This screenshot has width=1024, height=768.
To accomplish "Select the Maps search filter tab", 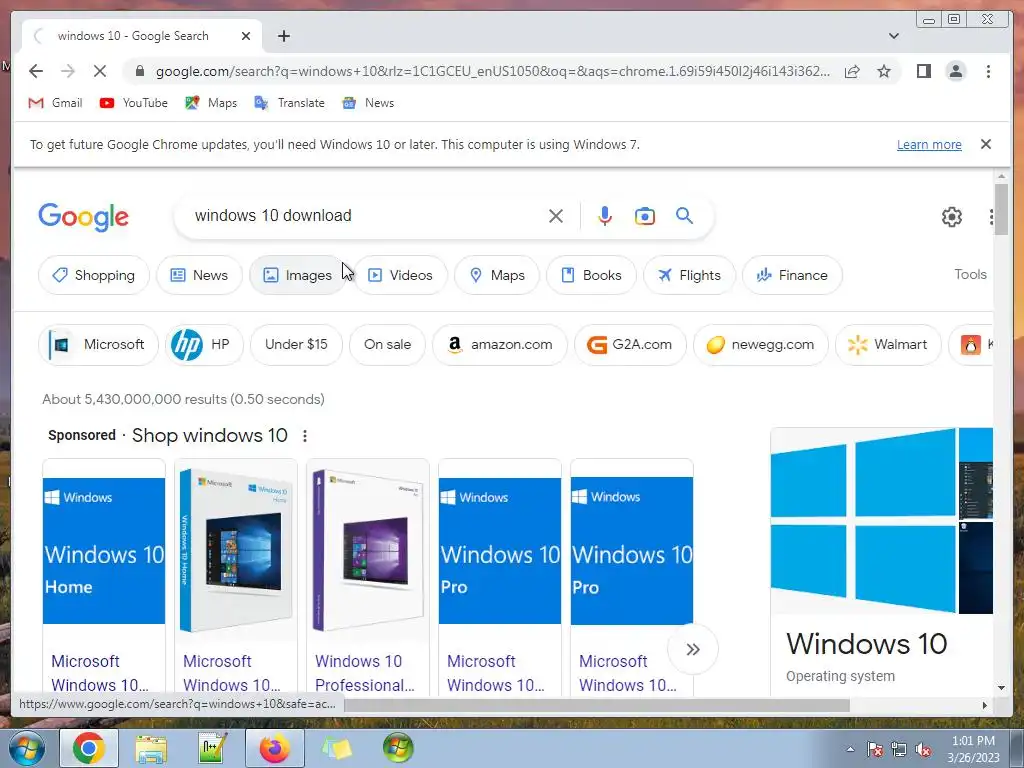I will 497,275.
